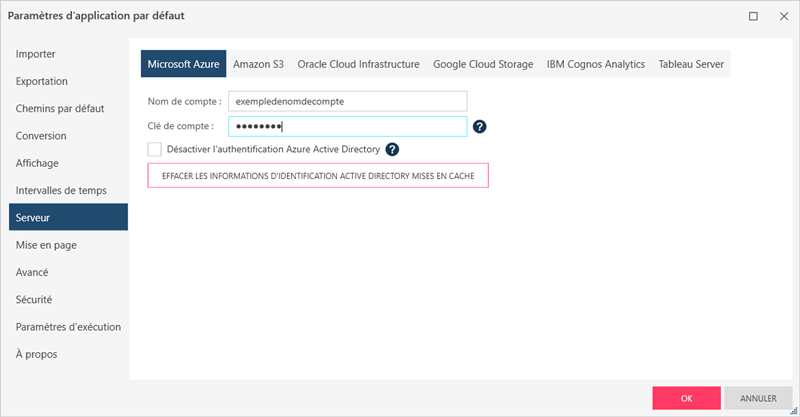
Task: Select the Google Cloud Storage tab
Action: [x=483, y=64]
